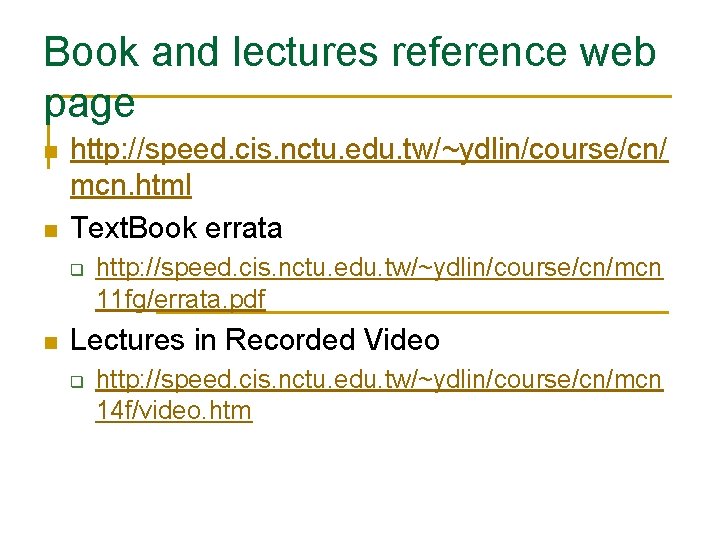Click the gold horizontal line right of "page"
The image size is (720, 540).
coord(400,98)
